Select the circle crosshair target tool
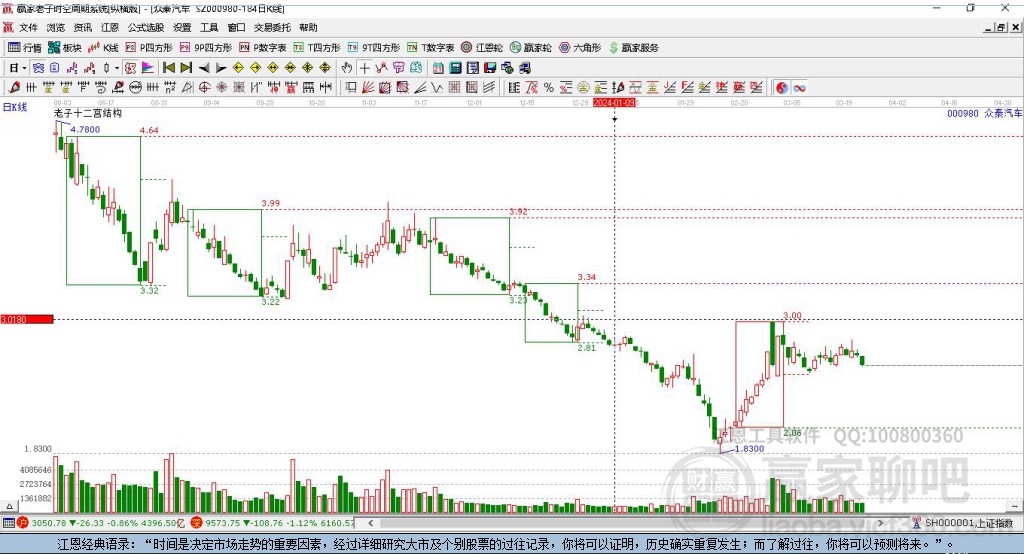 click(x=204, y=88)
